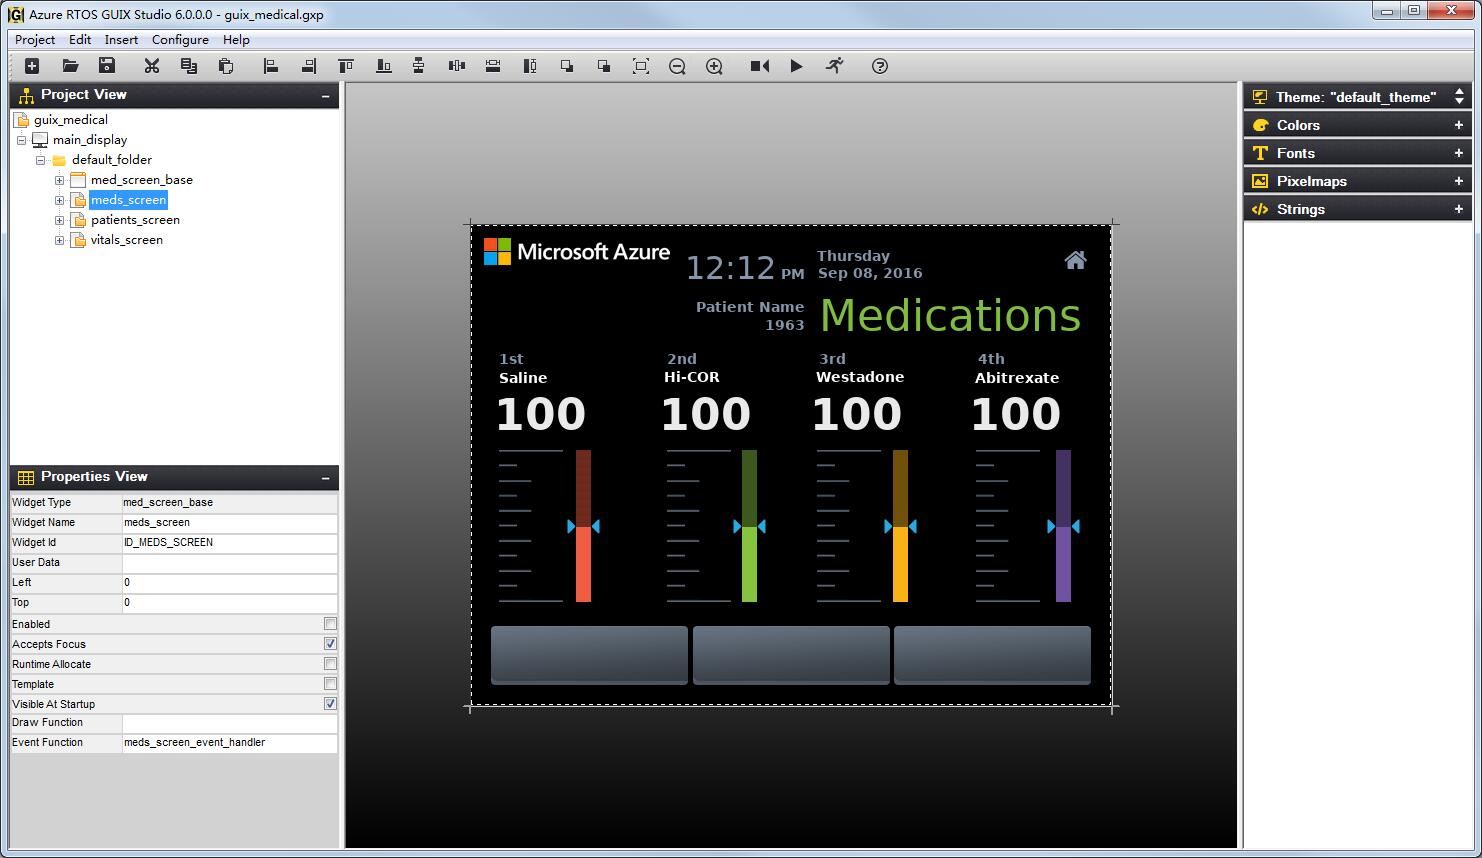Click the New Project toolbar icon

point(32,66)
